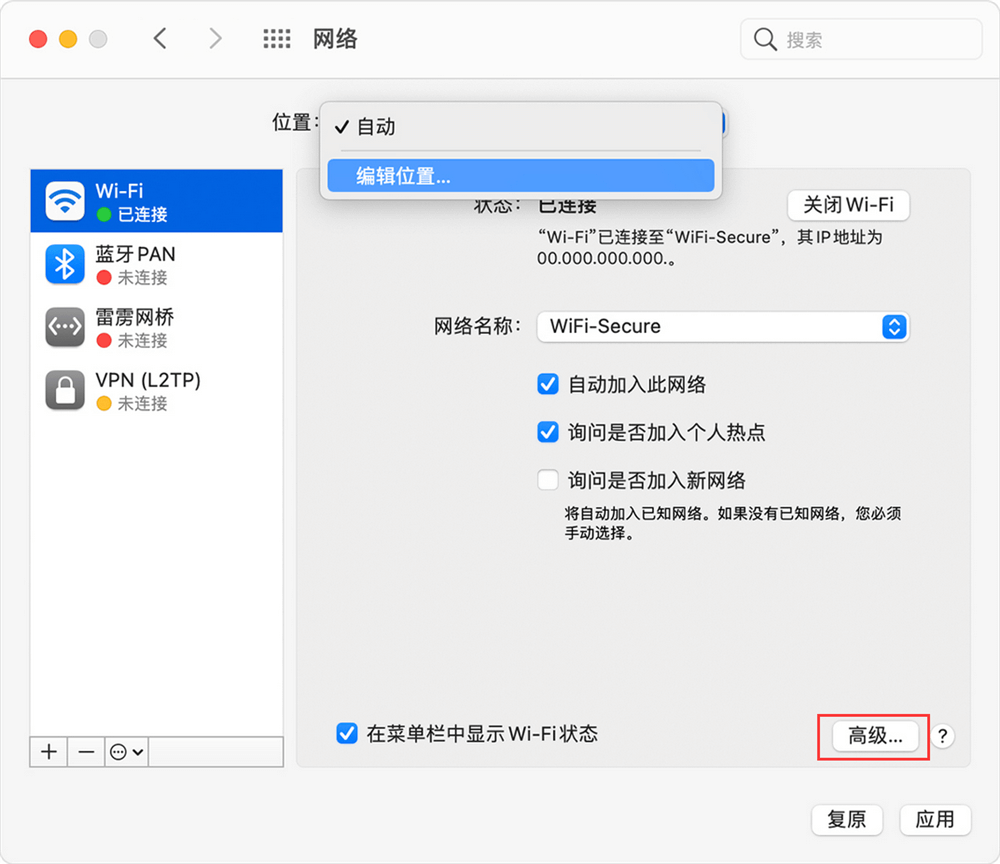The image size is (1000, 864).
Task: Click the search magnifier icon
Action: pos(765,39)
